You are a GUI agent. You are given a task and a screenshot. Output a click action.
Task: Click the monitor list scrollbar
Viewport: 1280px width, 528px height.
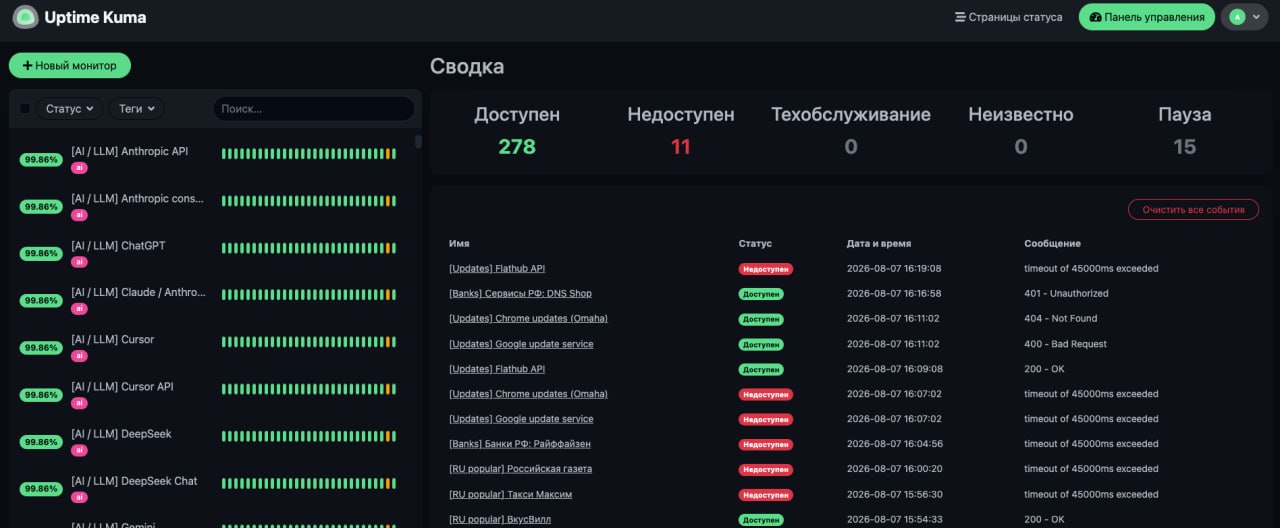pyautogui.click(x=418, y=142)
